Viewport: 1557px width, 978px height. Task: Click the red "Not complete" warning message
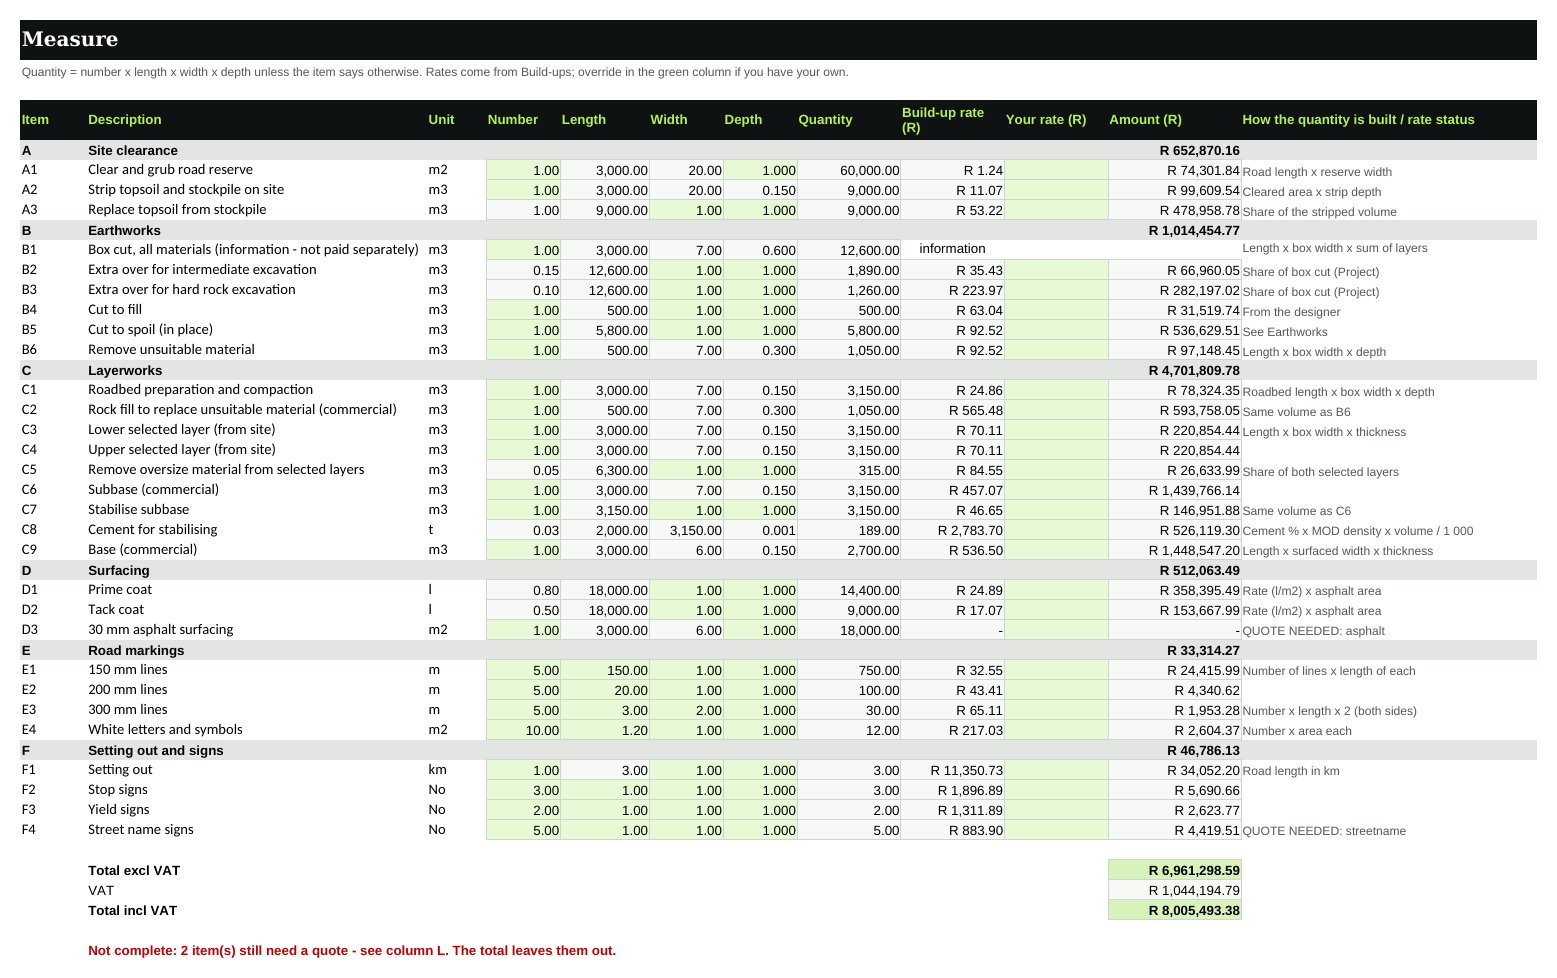(x=352, y=950)
